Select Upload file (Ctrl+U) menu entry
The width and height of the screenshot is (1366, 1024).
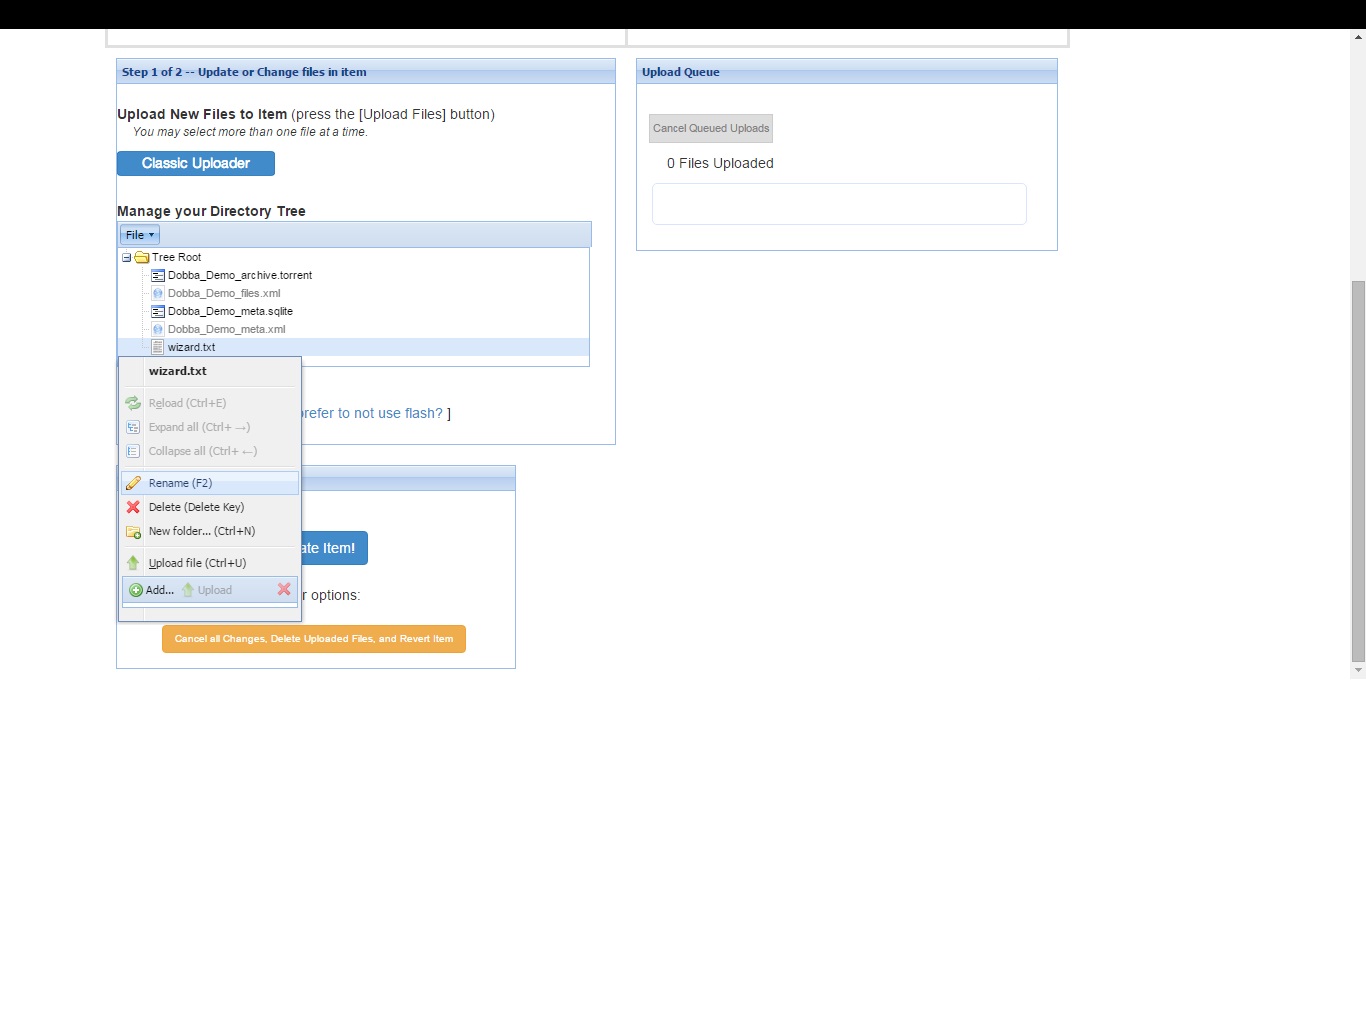pos(197,563)
